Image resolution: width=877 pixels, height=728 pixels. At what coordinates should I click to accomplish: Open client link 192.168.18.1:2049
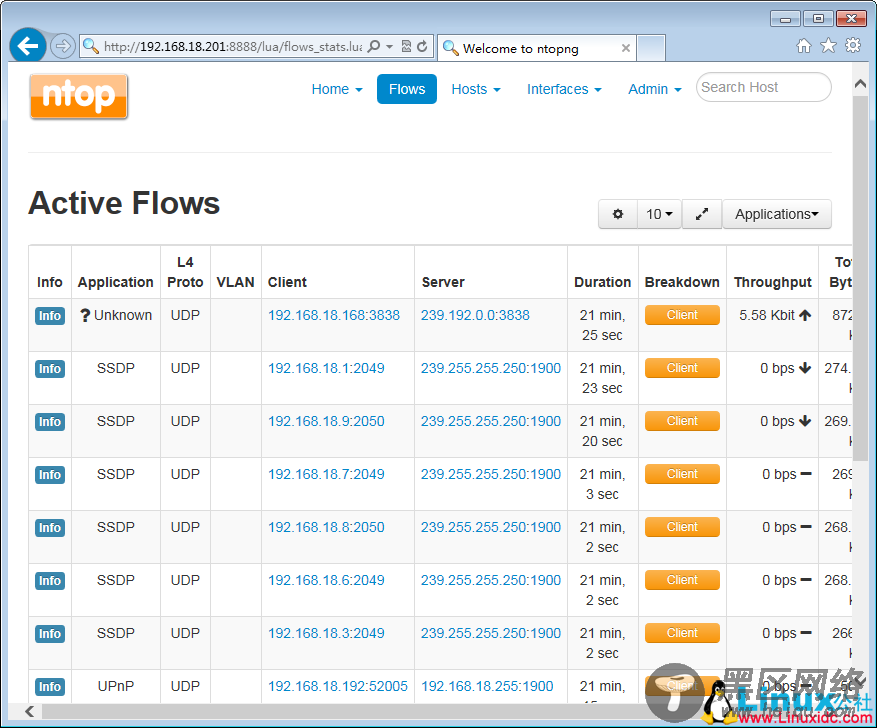point(326,368)
